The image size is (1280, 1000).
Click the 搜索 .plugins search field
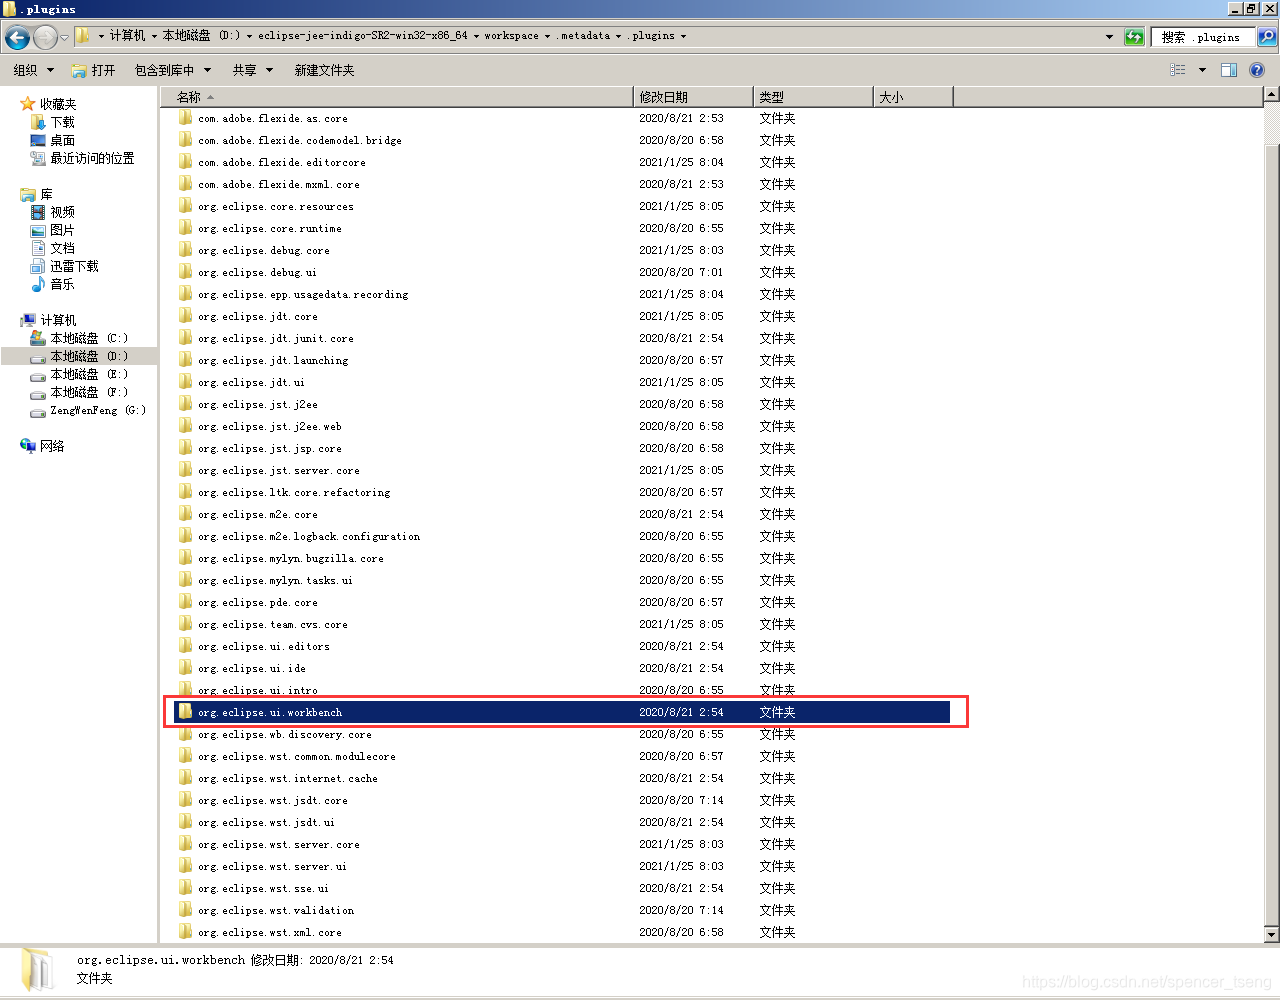(1205, 37)
